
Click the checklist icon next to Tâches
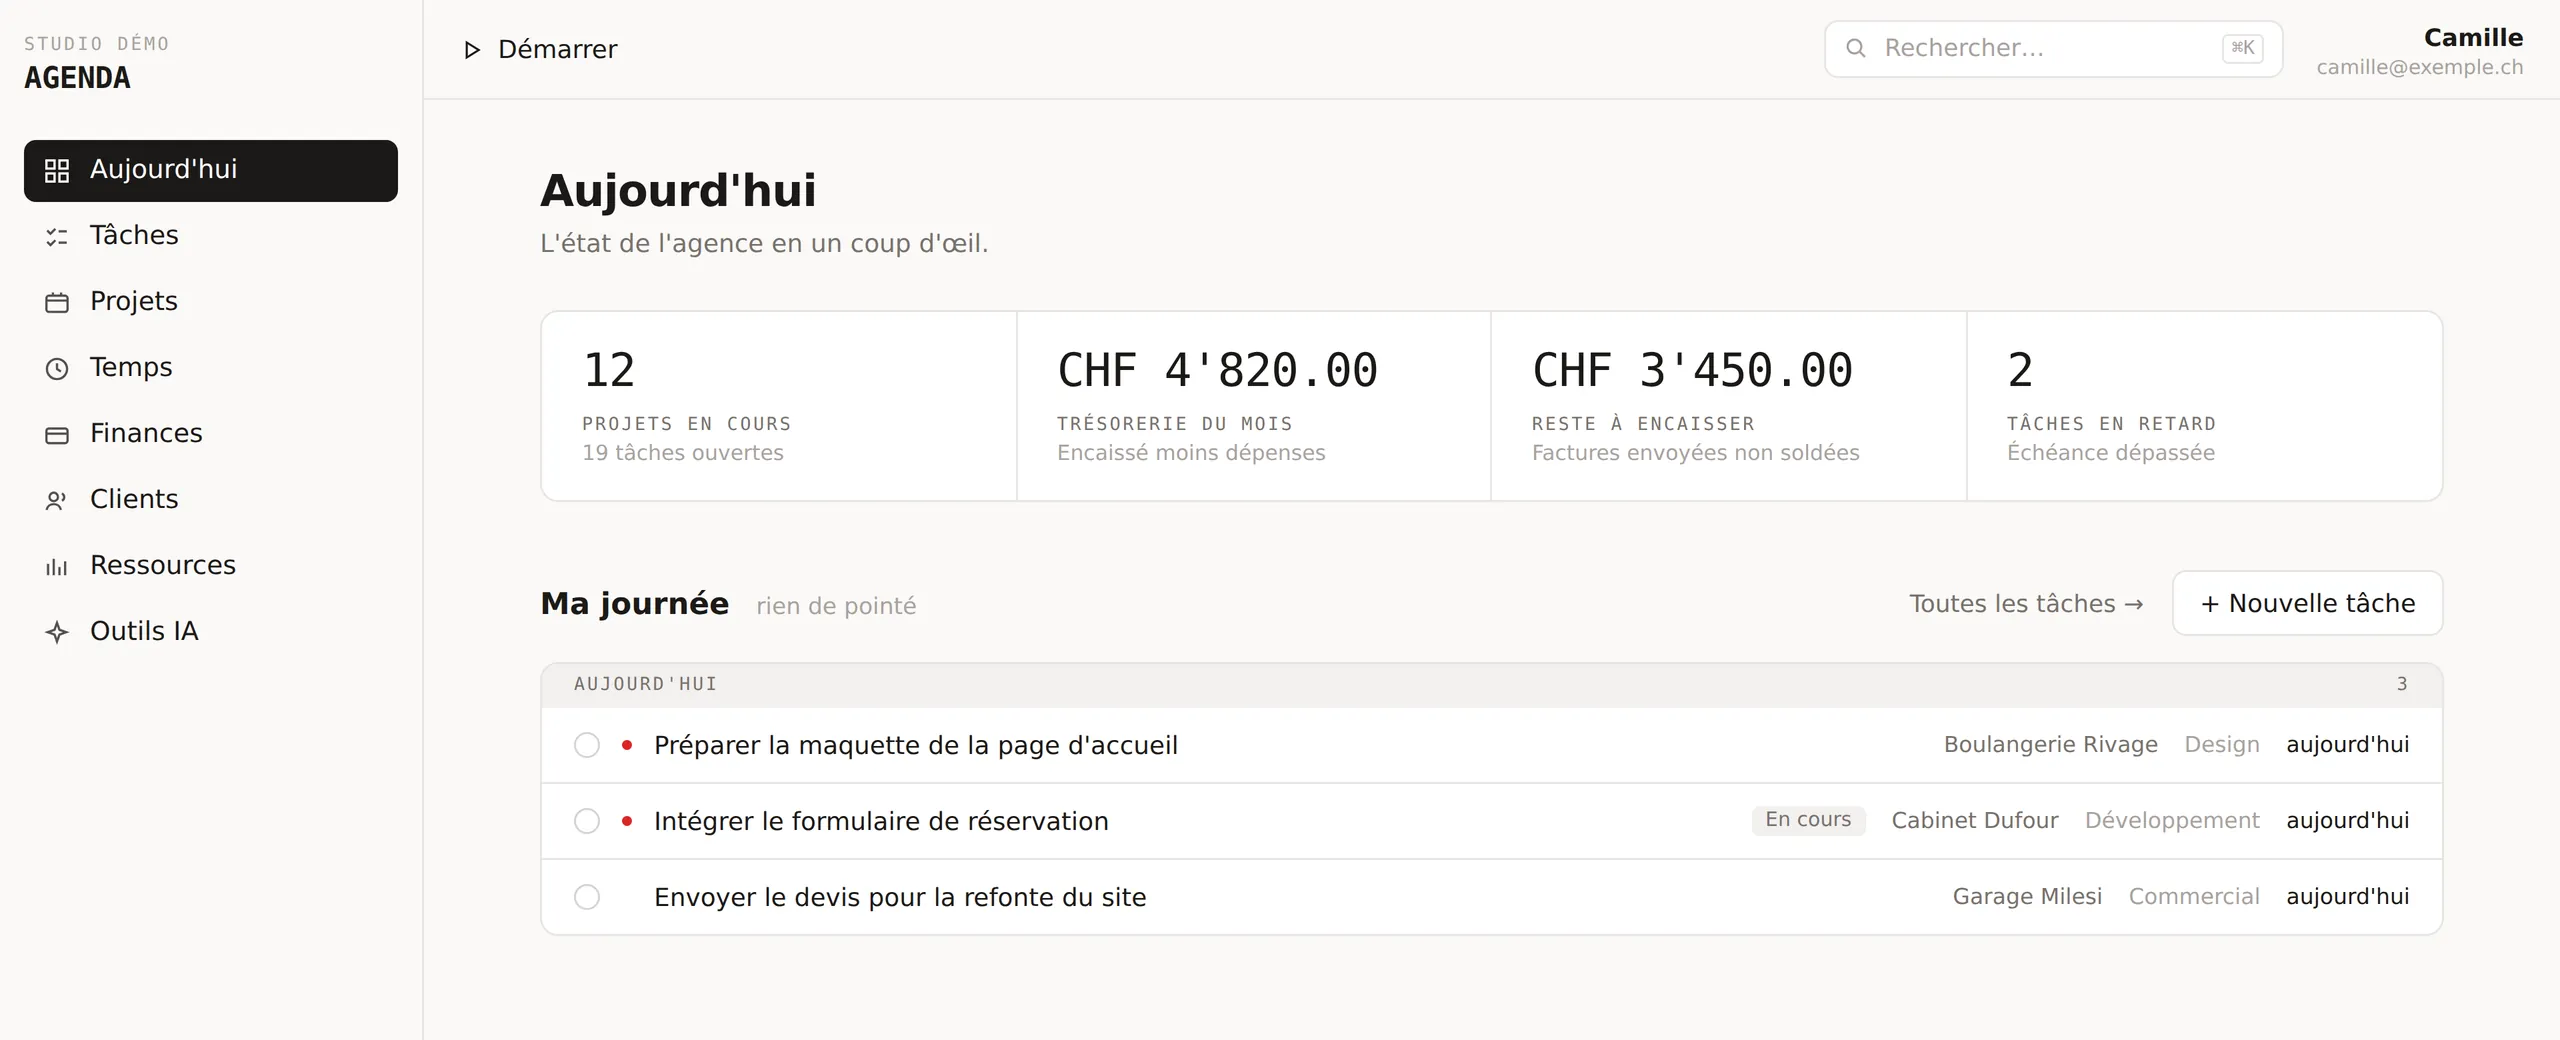(x=57, y=237)
